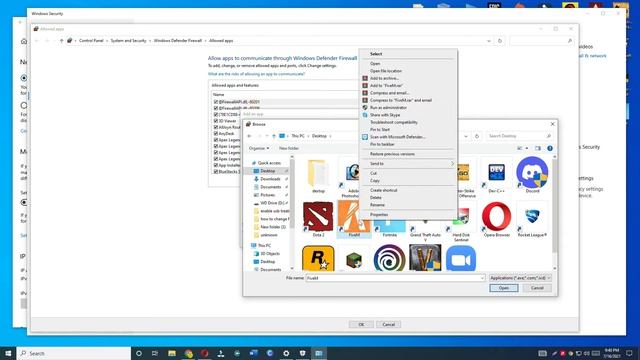Uncheck the first @FirewallAPI.dll checkbox
This screenshot has height=360, width=640.
point(216,102)
